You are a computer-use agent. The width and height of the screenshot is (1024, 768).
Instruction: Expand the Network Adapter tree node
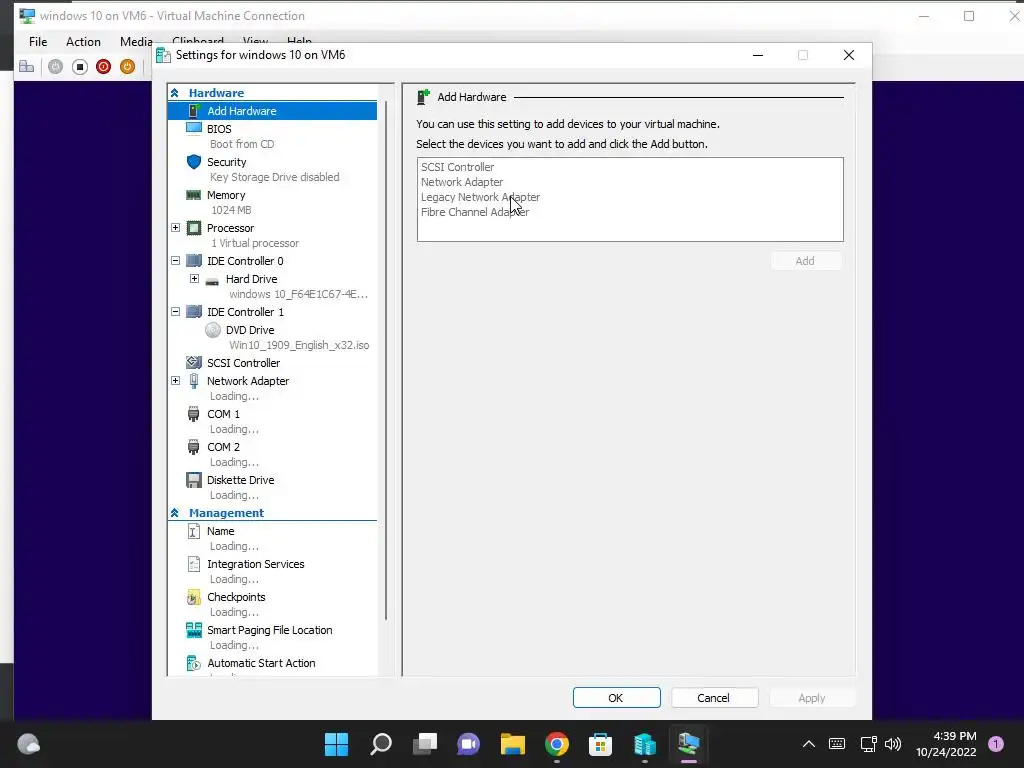point(176,381)
